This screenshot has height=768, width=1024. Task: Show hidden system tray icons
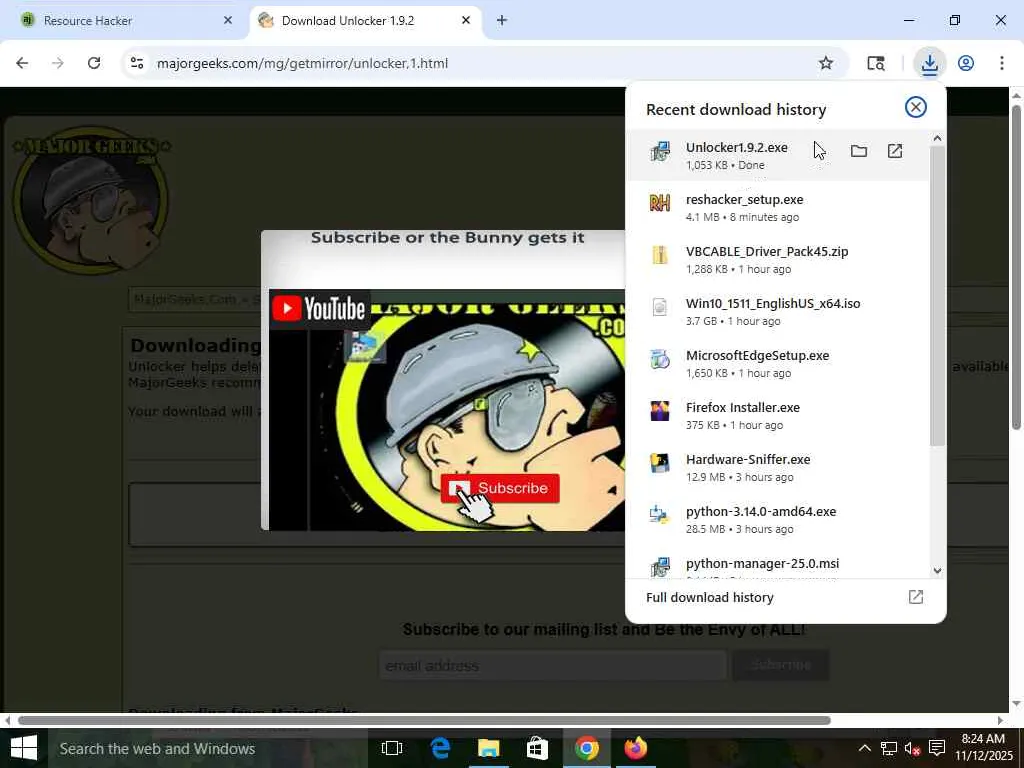click(x=864, y=748)
